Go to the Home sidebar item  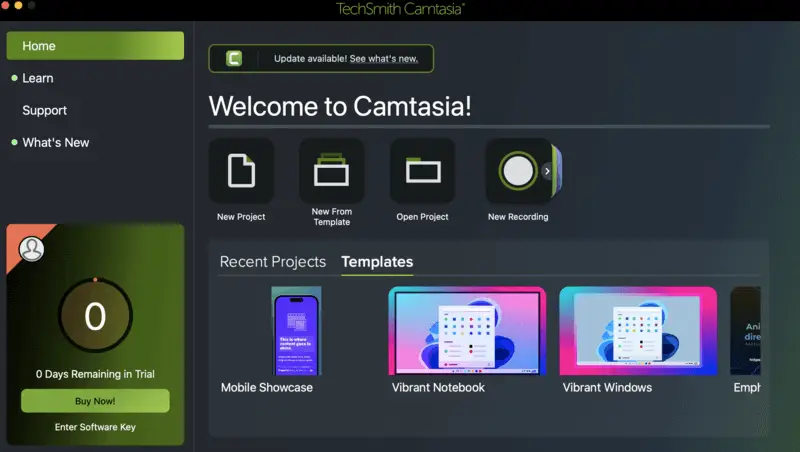[95, 45]
